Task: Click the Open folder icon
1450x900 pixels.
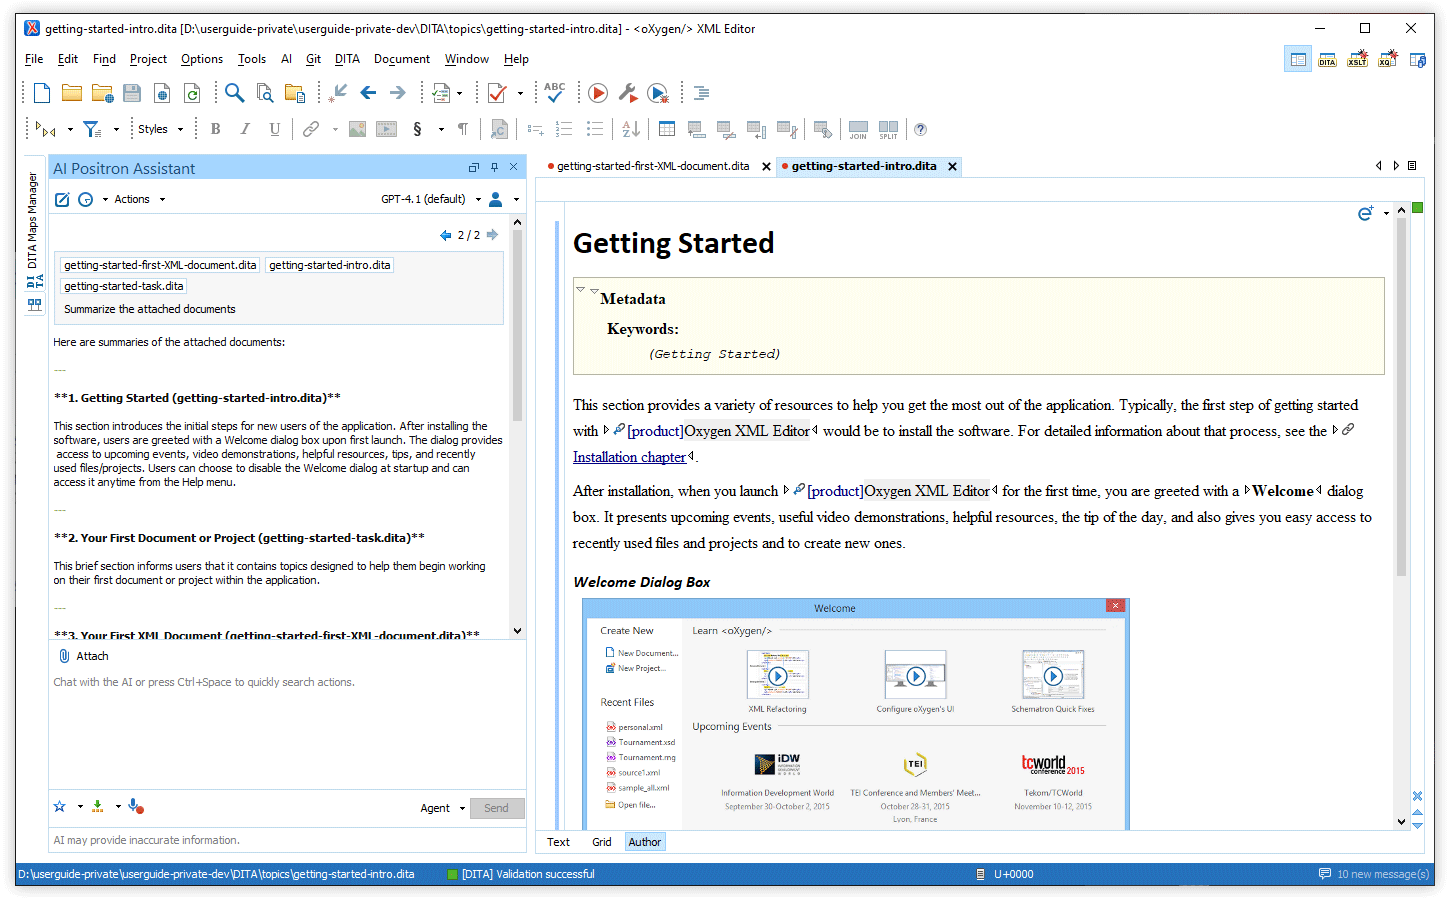Action: [72, 93]
